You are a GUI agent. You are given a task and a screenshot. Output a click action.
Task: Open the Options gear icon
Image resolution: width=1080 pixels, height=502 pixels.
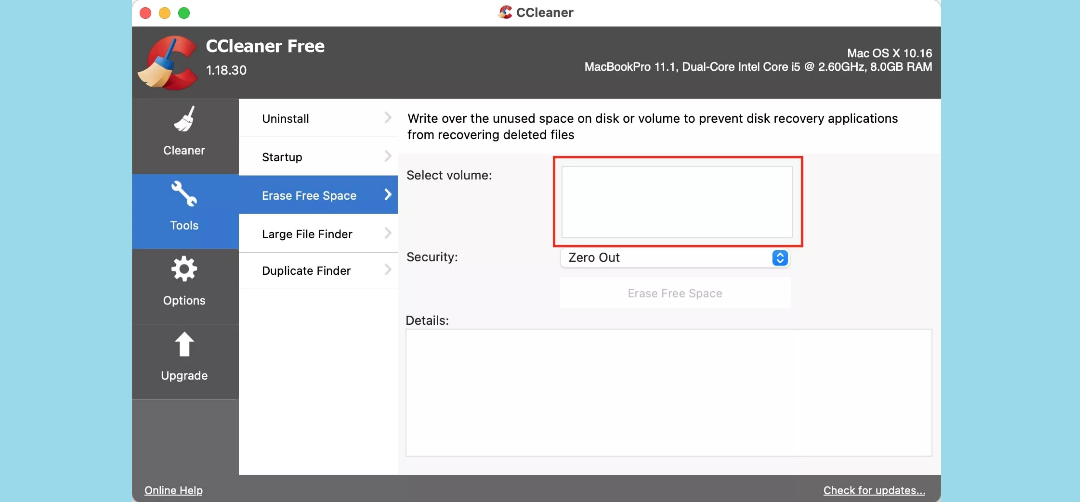[x=184, y=269]
